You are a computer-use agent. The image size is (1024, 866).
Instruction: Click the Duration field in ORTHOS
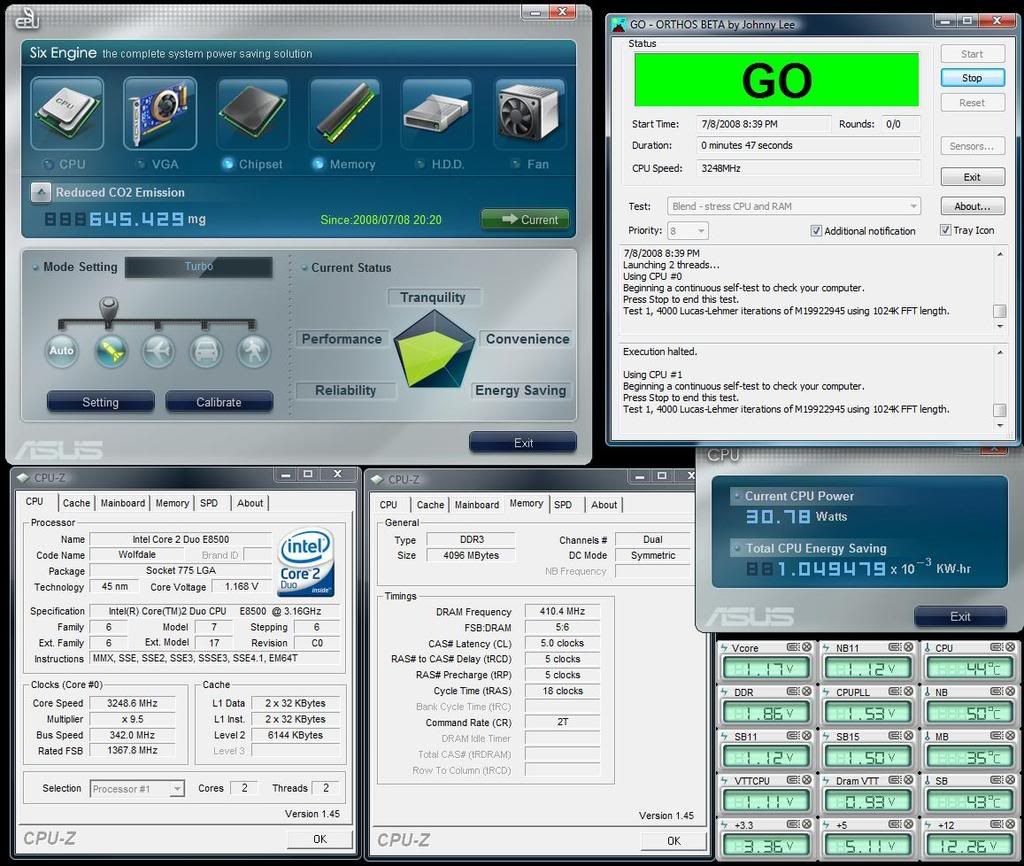click(x=809, y=146)
